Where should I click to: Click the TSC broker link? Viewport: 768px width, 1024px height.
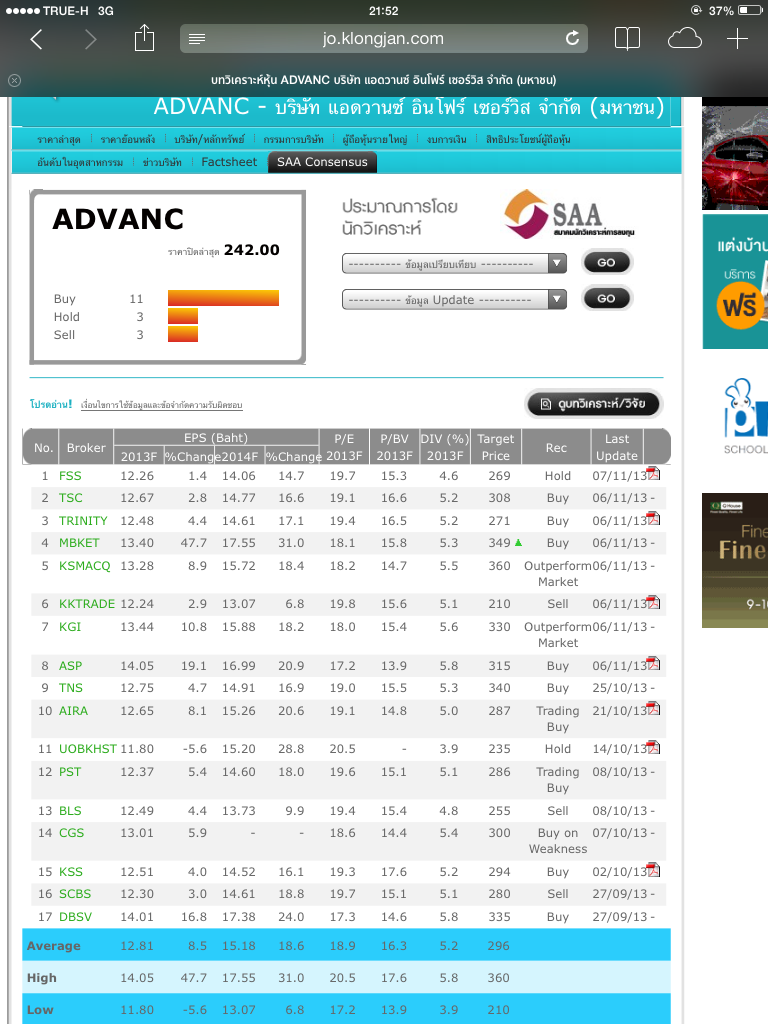pyautogui.click(x=71, y=498)
